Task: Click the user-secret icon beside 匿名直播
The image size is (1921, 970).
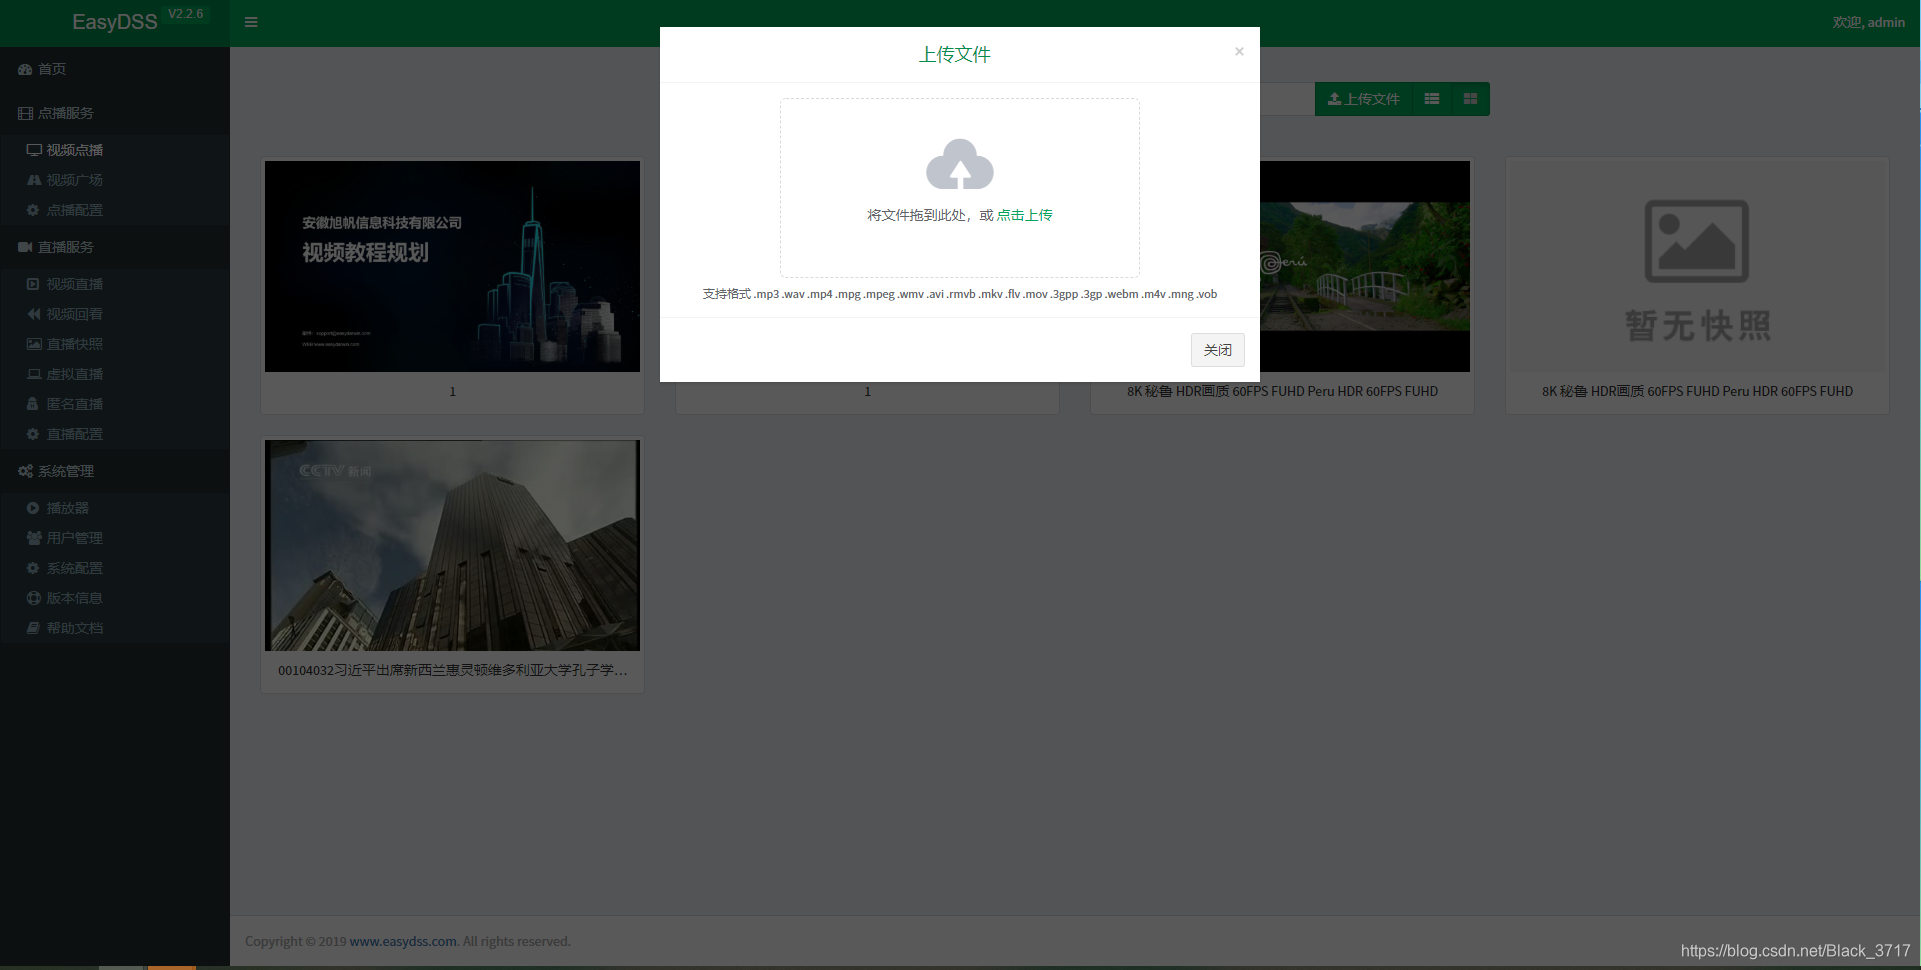Action: pyautogui.click(x=33, y=404)
